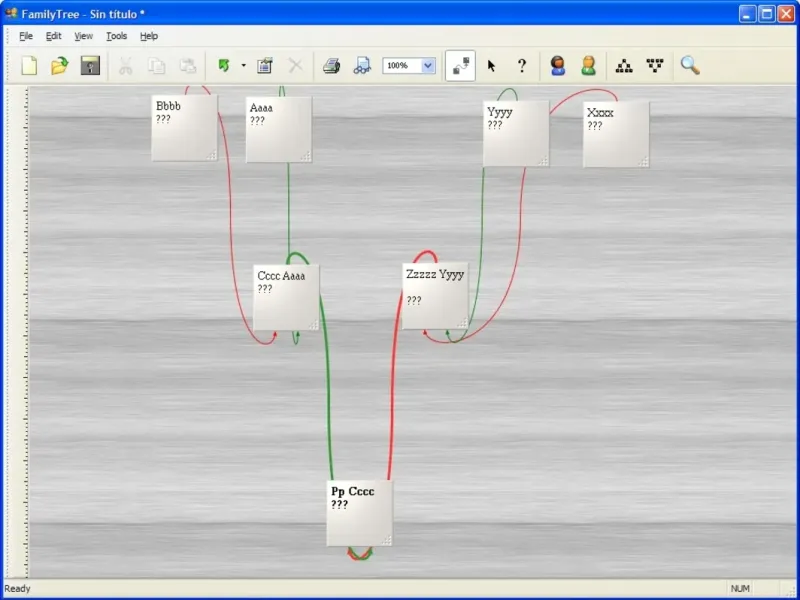Open an existing file with folder icon
Screen dimensions: 800x600
(x=60, y=66)
